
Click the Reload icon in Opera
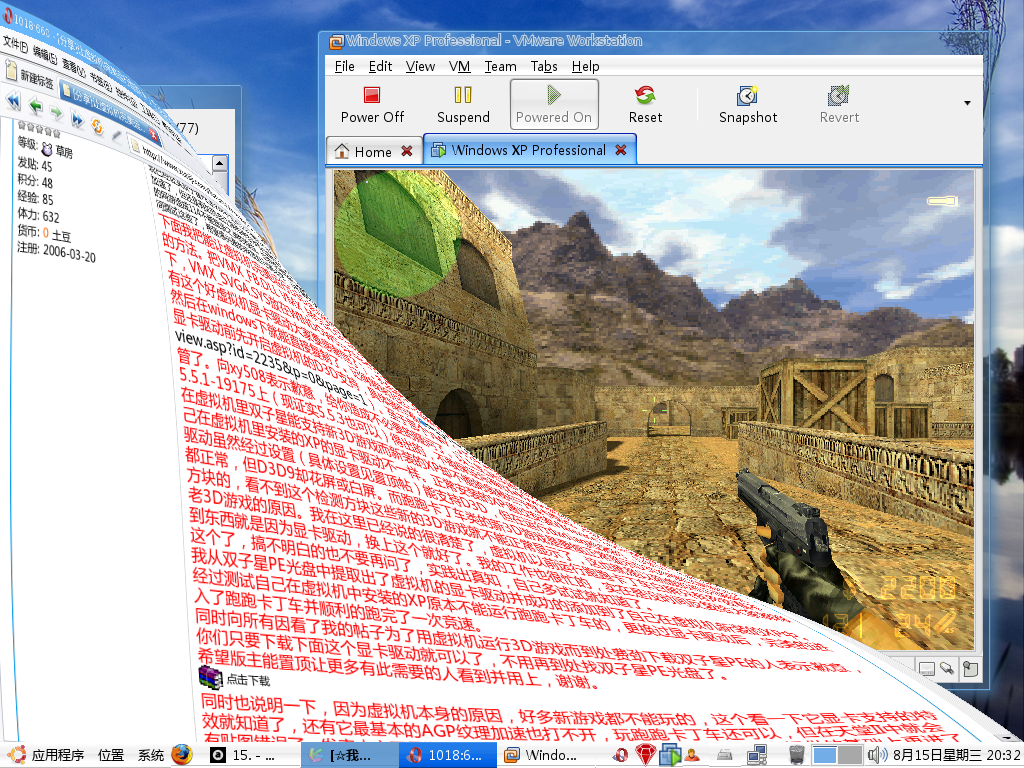pos(97,126)
